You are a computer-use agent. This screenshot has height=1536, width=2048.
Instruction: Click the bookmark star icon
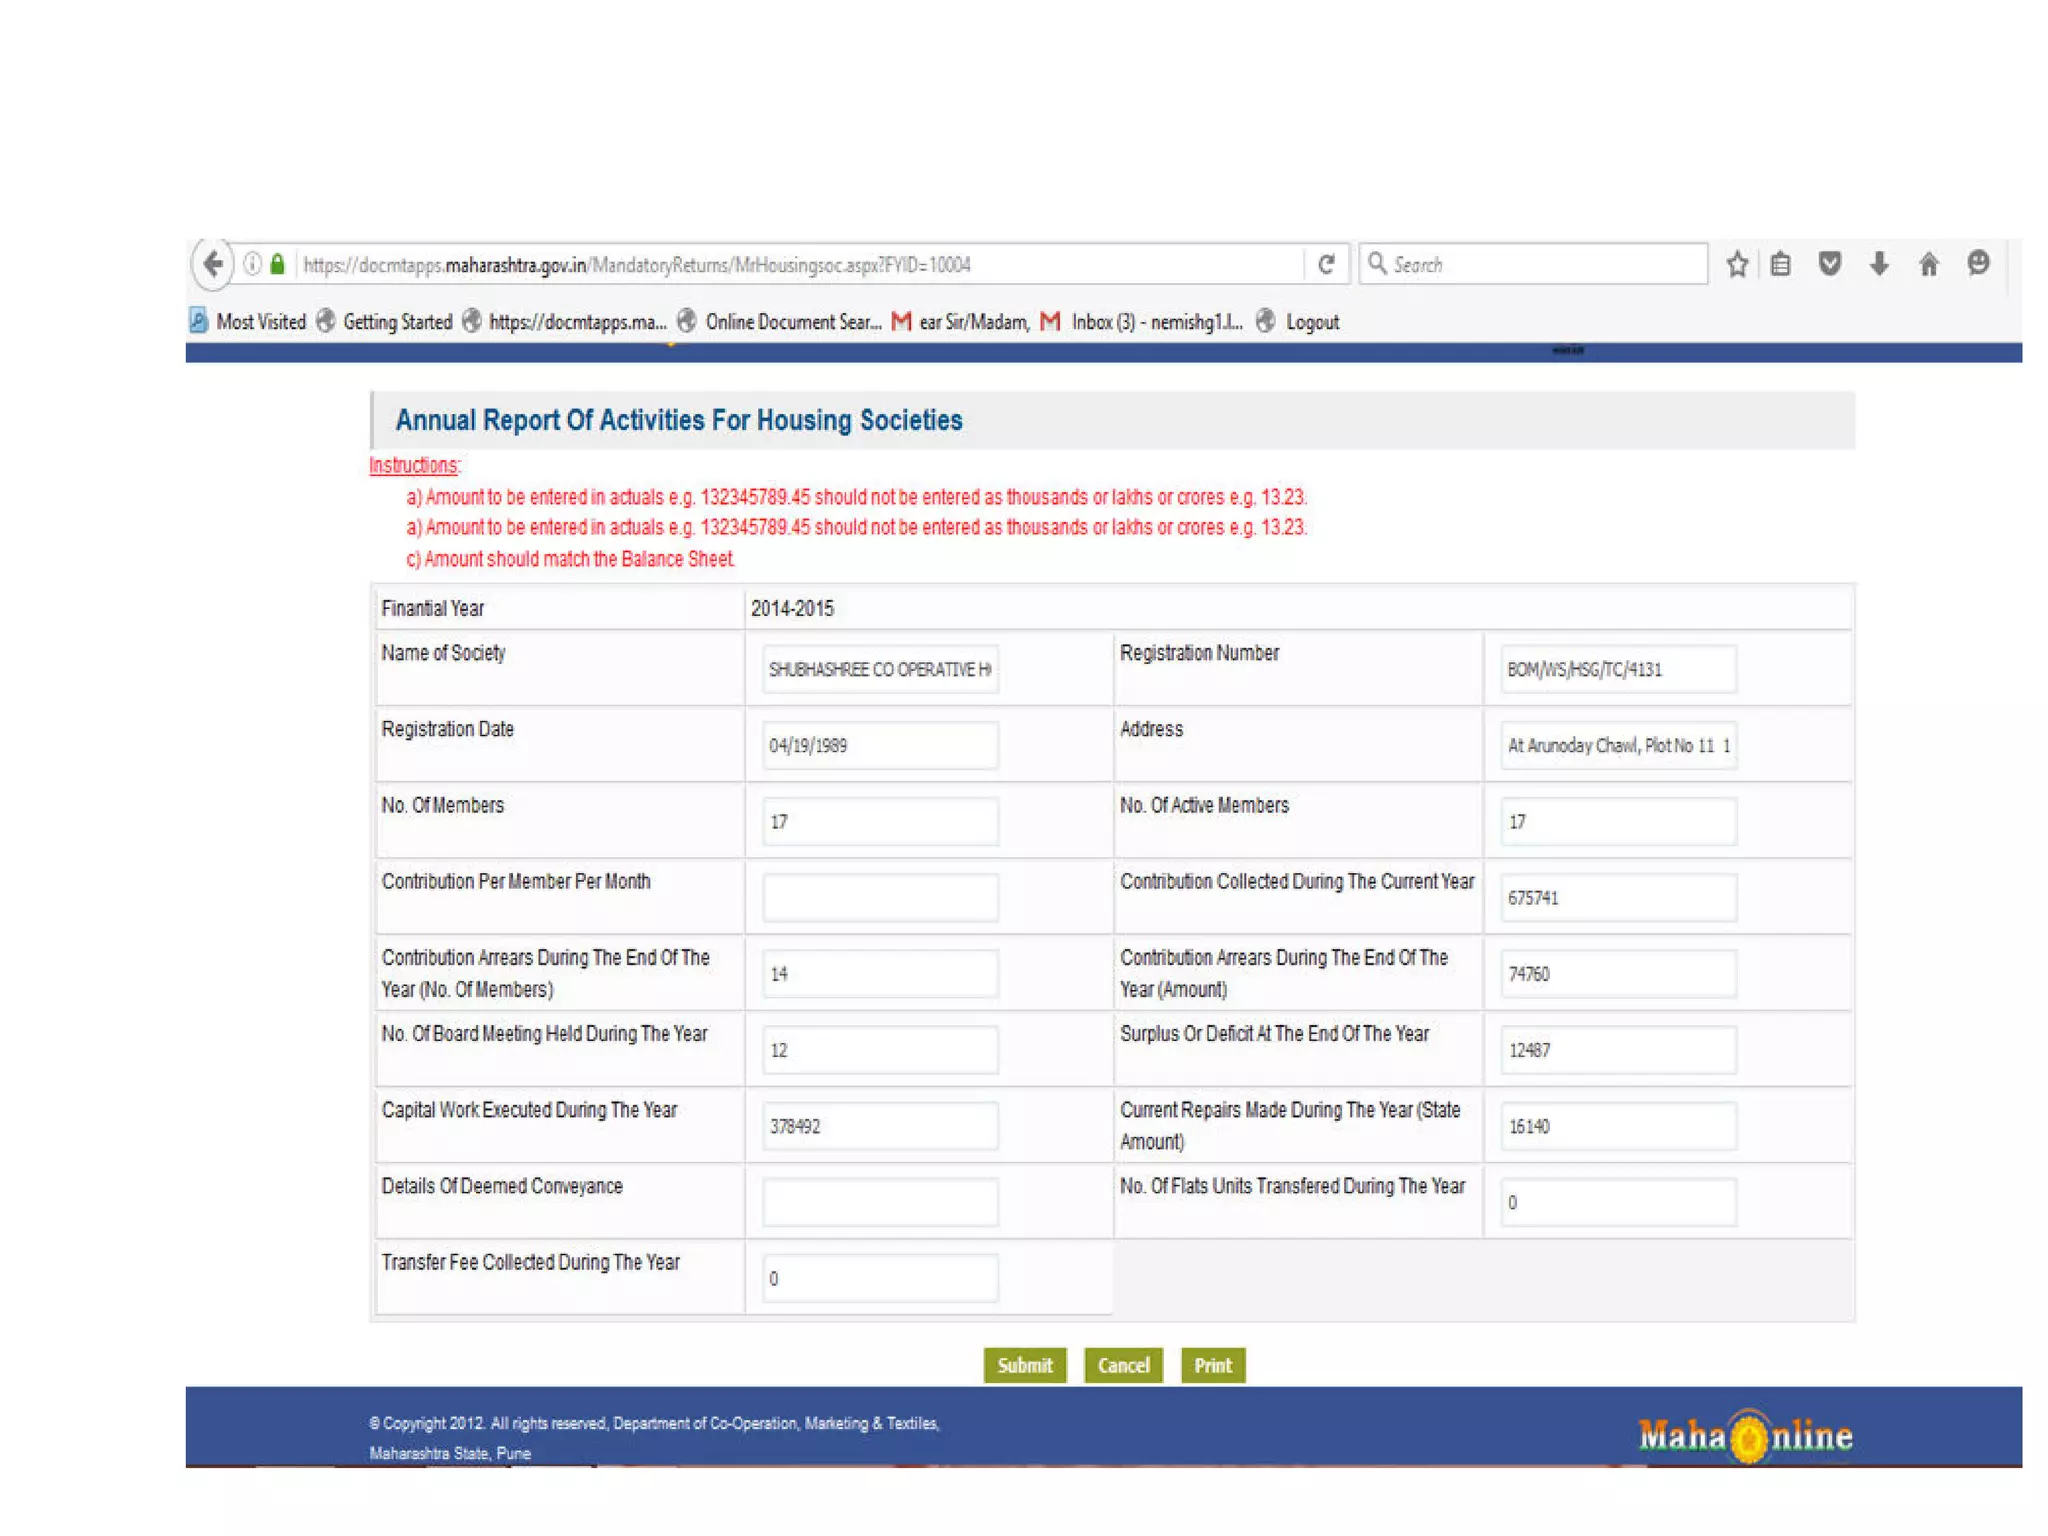[1737, 264]
